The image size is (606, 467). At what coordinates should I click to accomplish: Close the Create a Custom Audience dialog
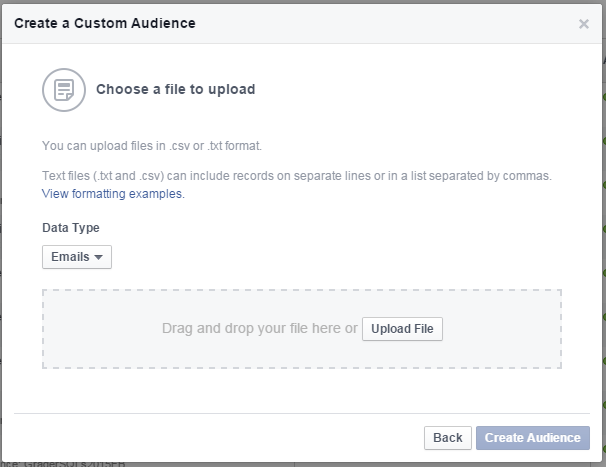click(584, 24)
